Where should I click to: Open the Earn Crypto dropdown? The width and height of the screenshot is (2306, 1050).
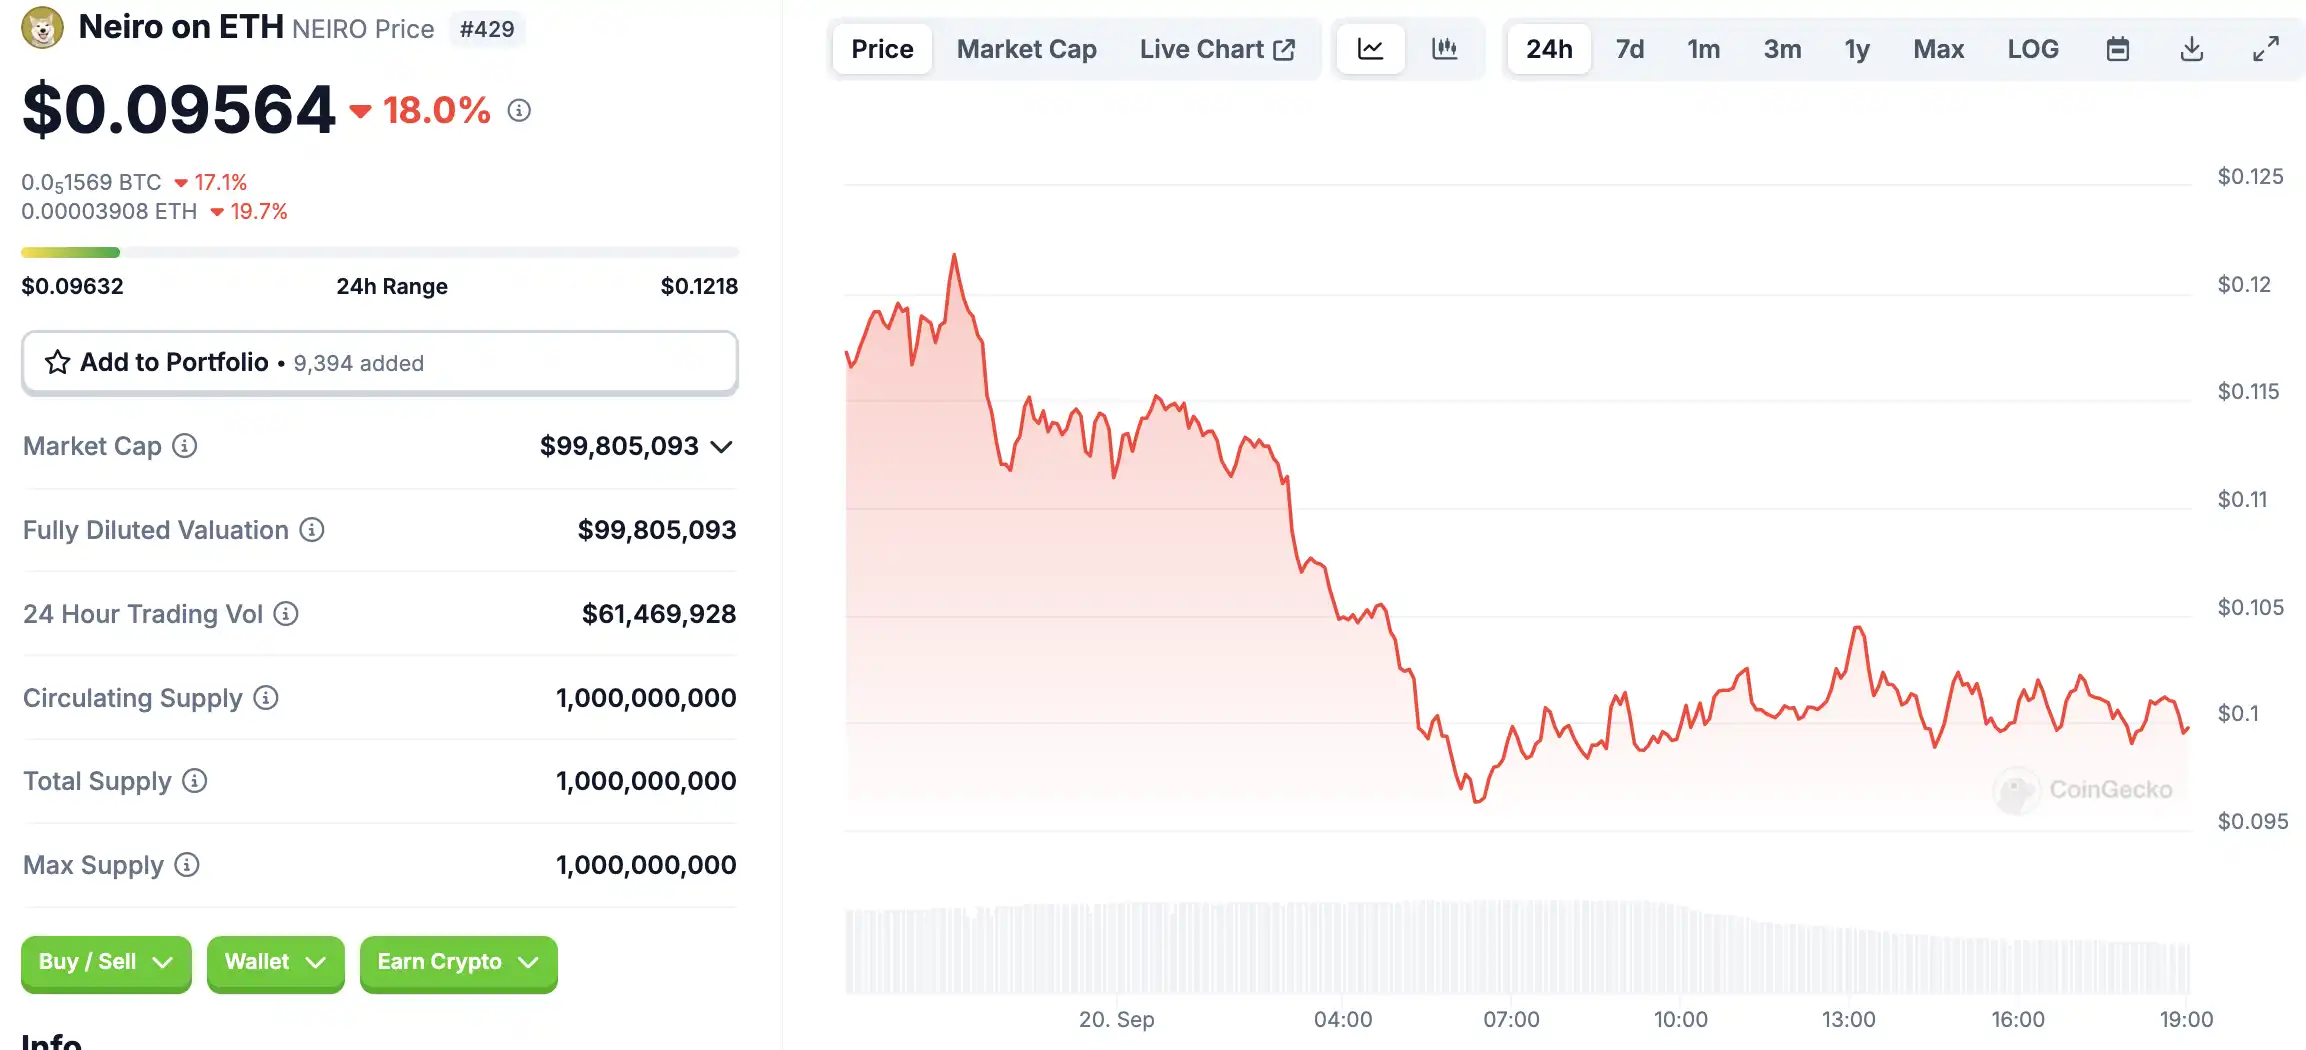coord(458,963)
